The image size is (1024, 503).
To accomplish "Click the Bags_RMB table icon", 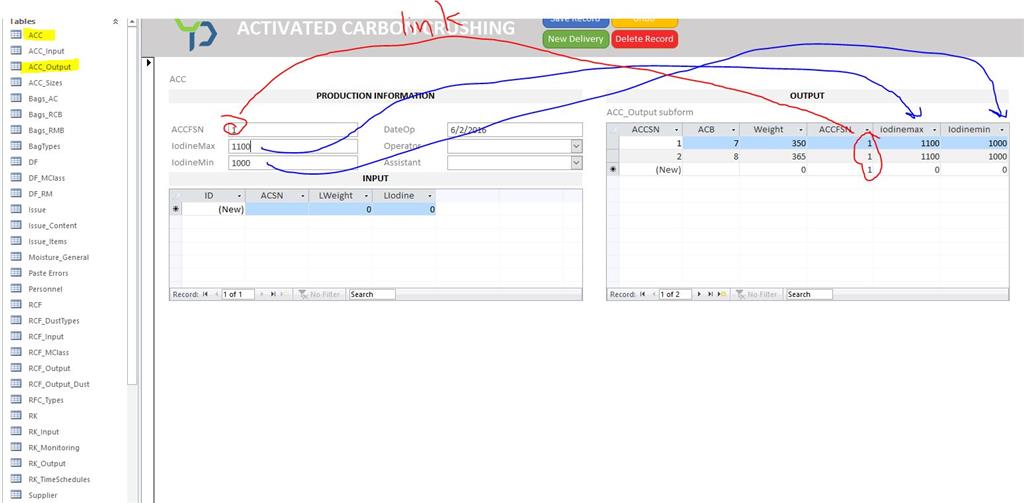I will [16, 130].
